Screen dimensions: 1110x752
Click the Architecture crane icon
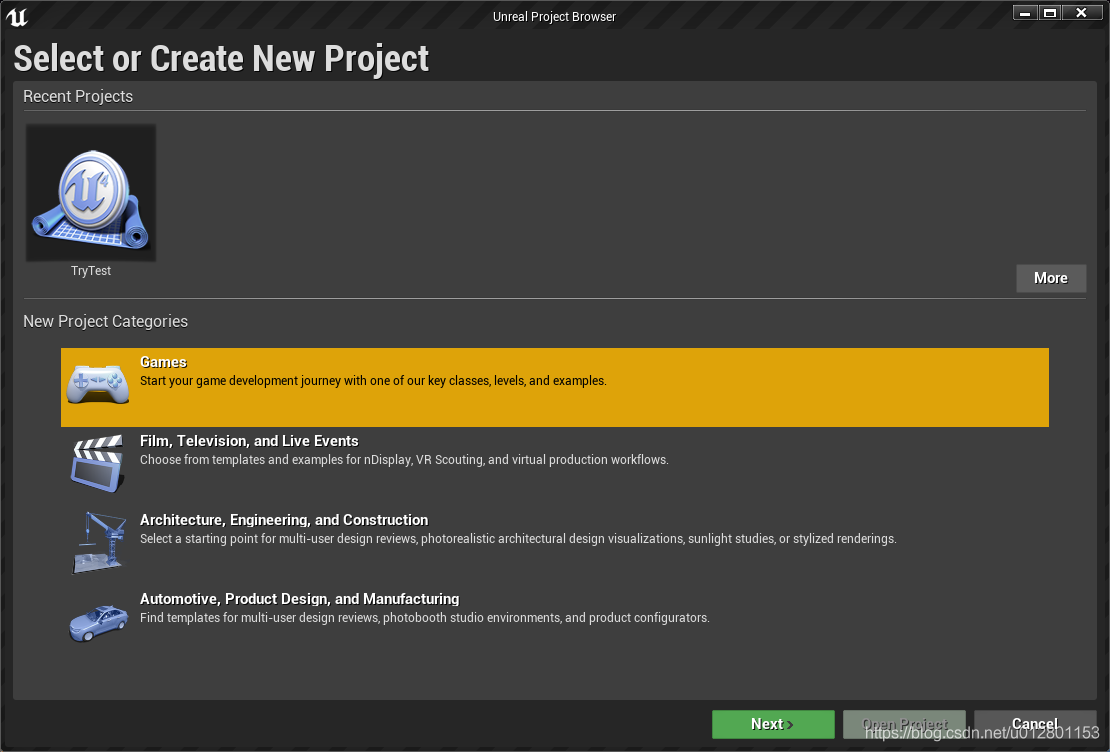(x=98, y=542)
